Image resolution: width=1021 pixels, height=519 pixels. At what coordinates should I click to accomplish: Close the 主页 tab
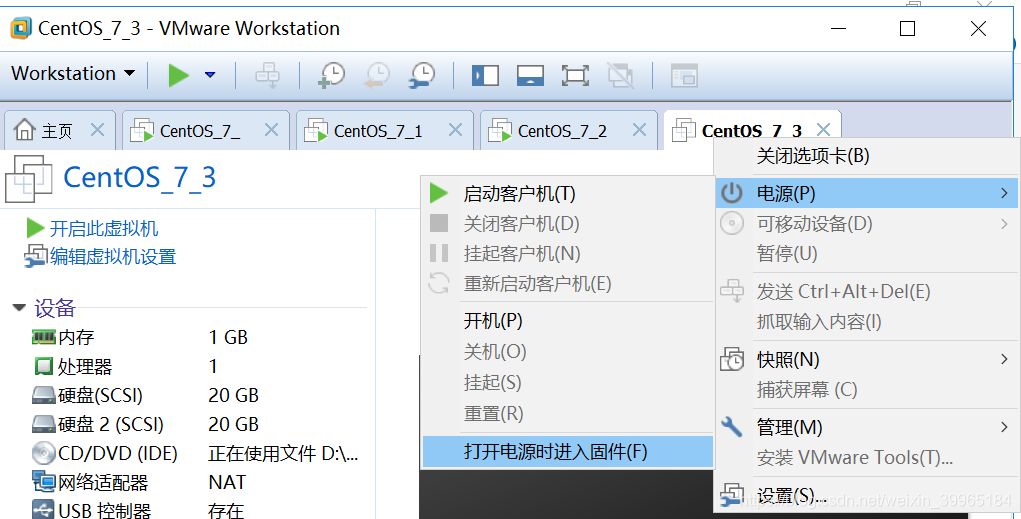pos(97,130)
